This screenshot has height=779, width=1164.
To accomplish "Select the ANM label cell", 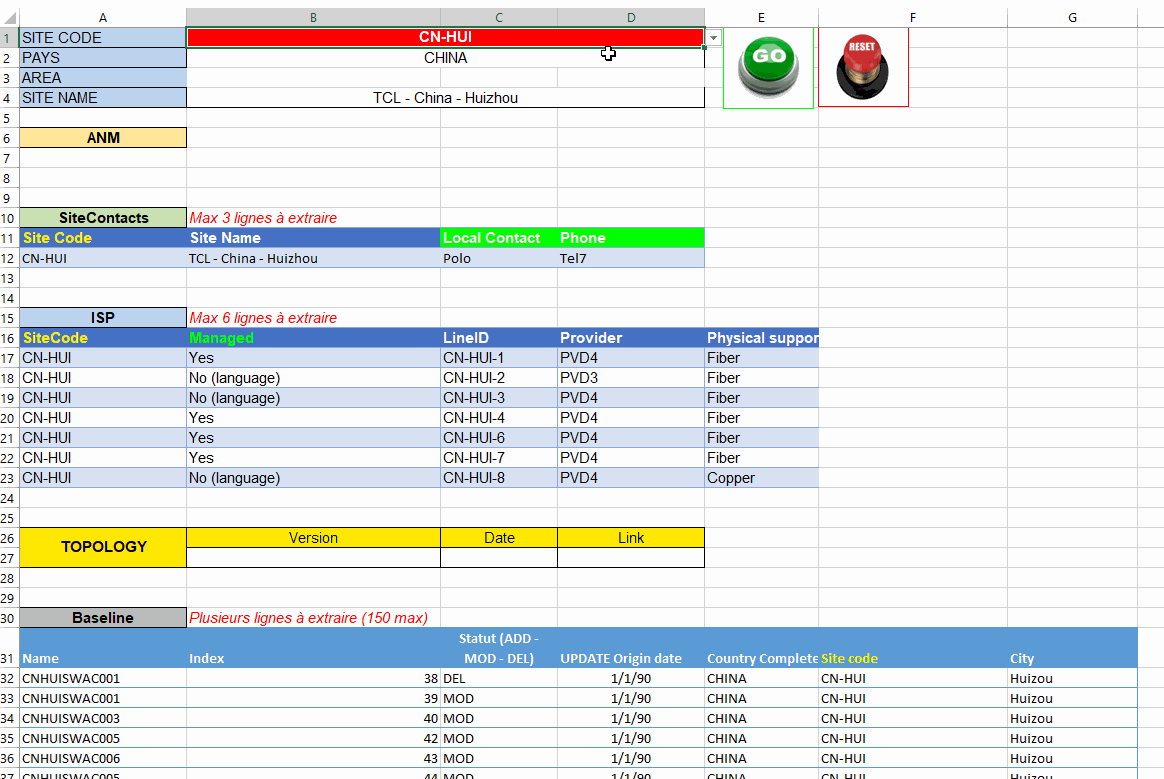I will pyautogui.click(x=103, y=138).
